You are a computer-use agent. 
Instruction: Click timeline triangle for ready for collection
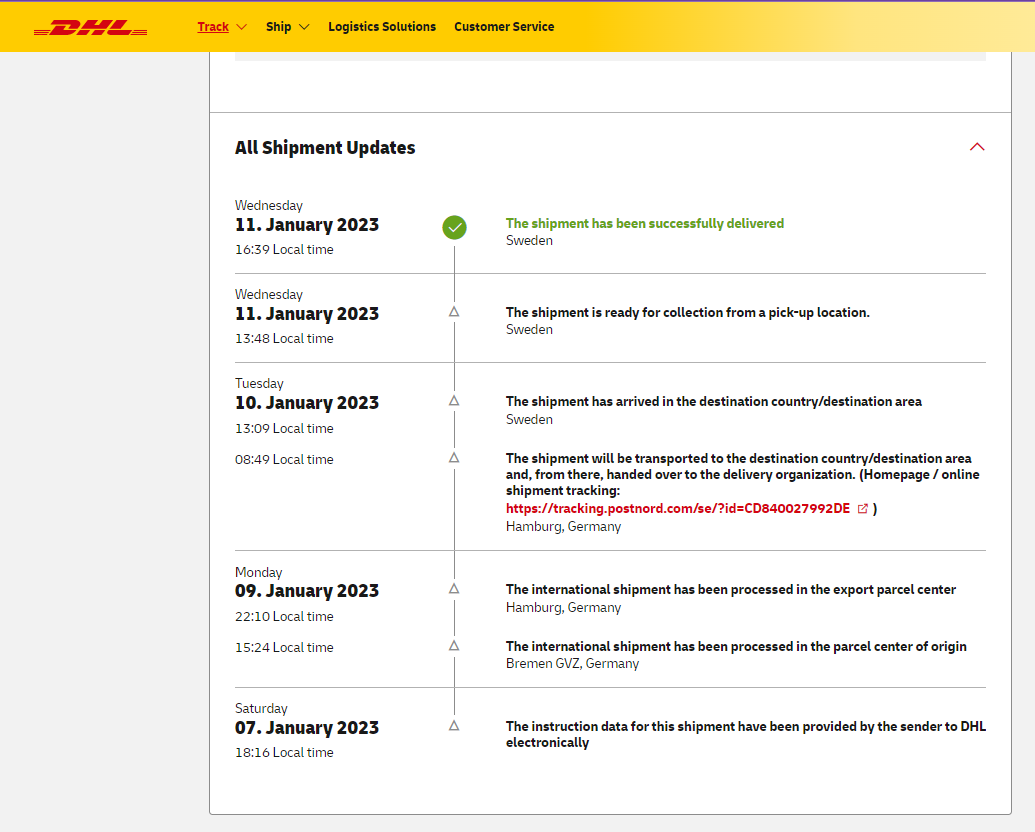click(x=454, y=312)
